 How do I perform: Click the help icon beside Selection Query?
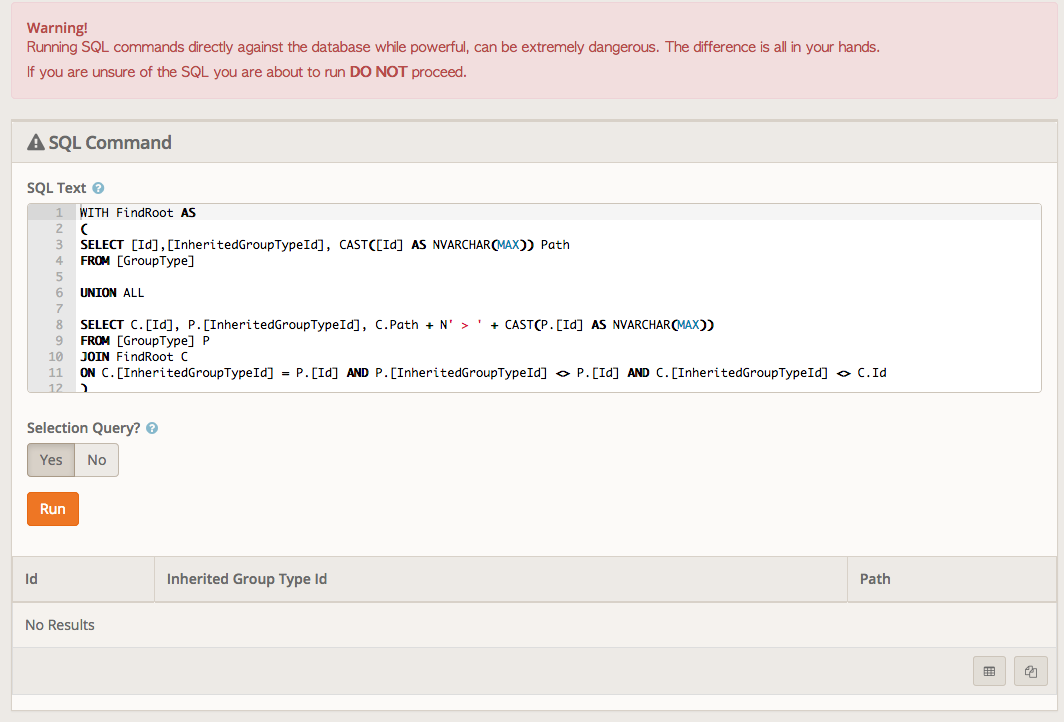(152, 428)
